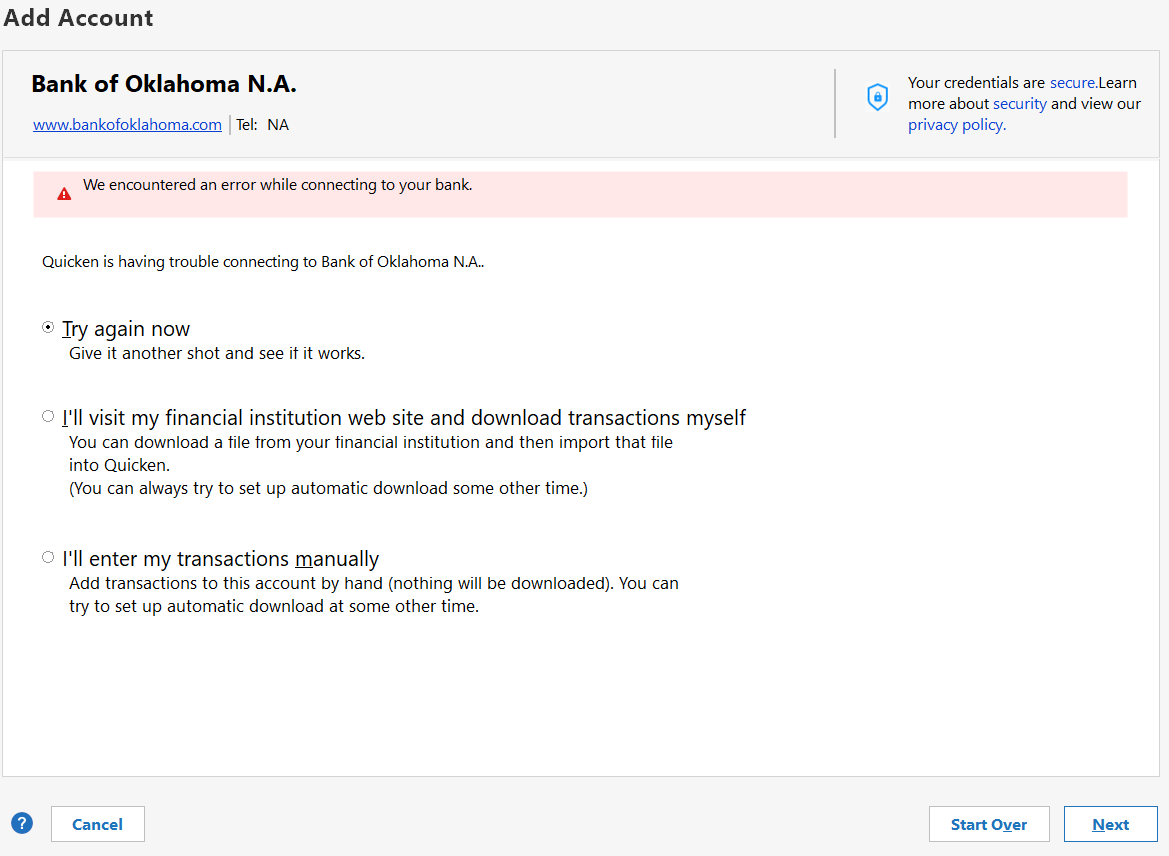
Task: Click the 'Give it another shot' description text
Action: [217, 353]
